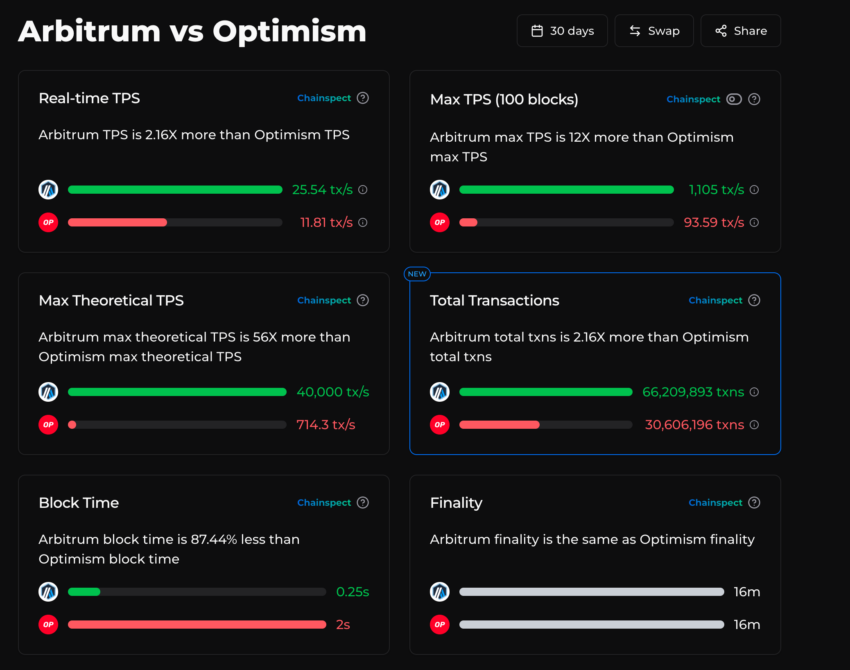Click Optimism OP logo in Finality card
Image resolution: width=850 pixels, height=670 pixels.
point(440,624)
